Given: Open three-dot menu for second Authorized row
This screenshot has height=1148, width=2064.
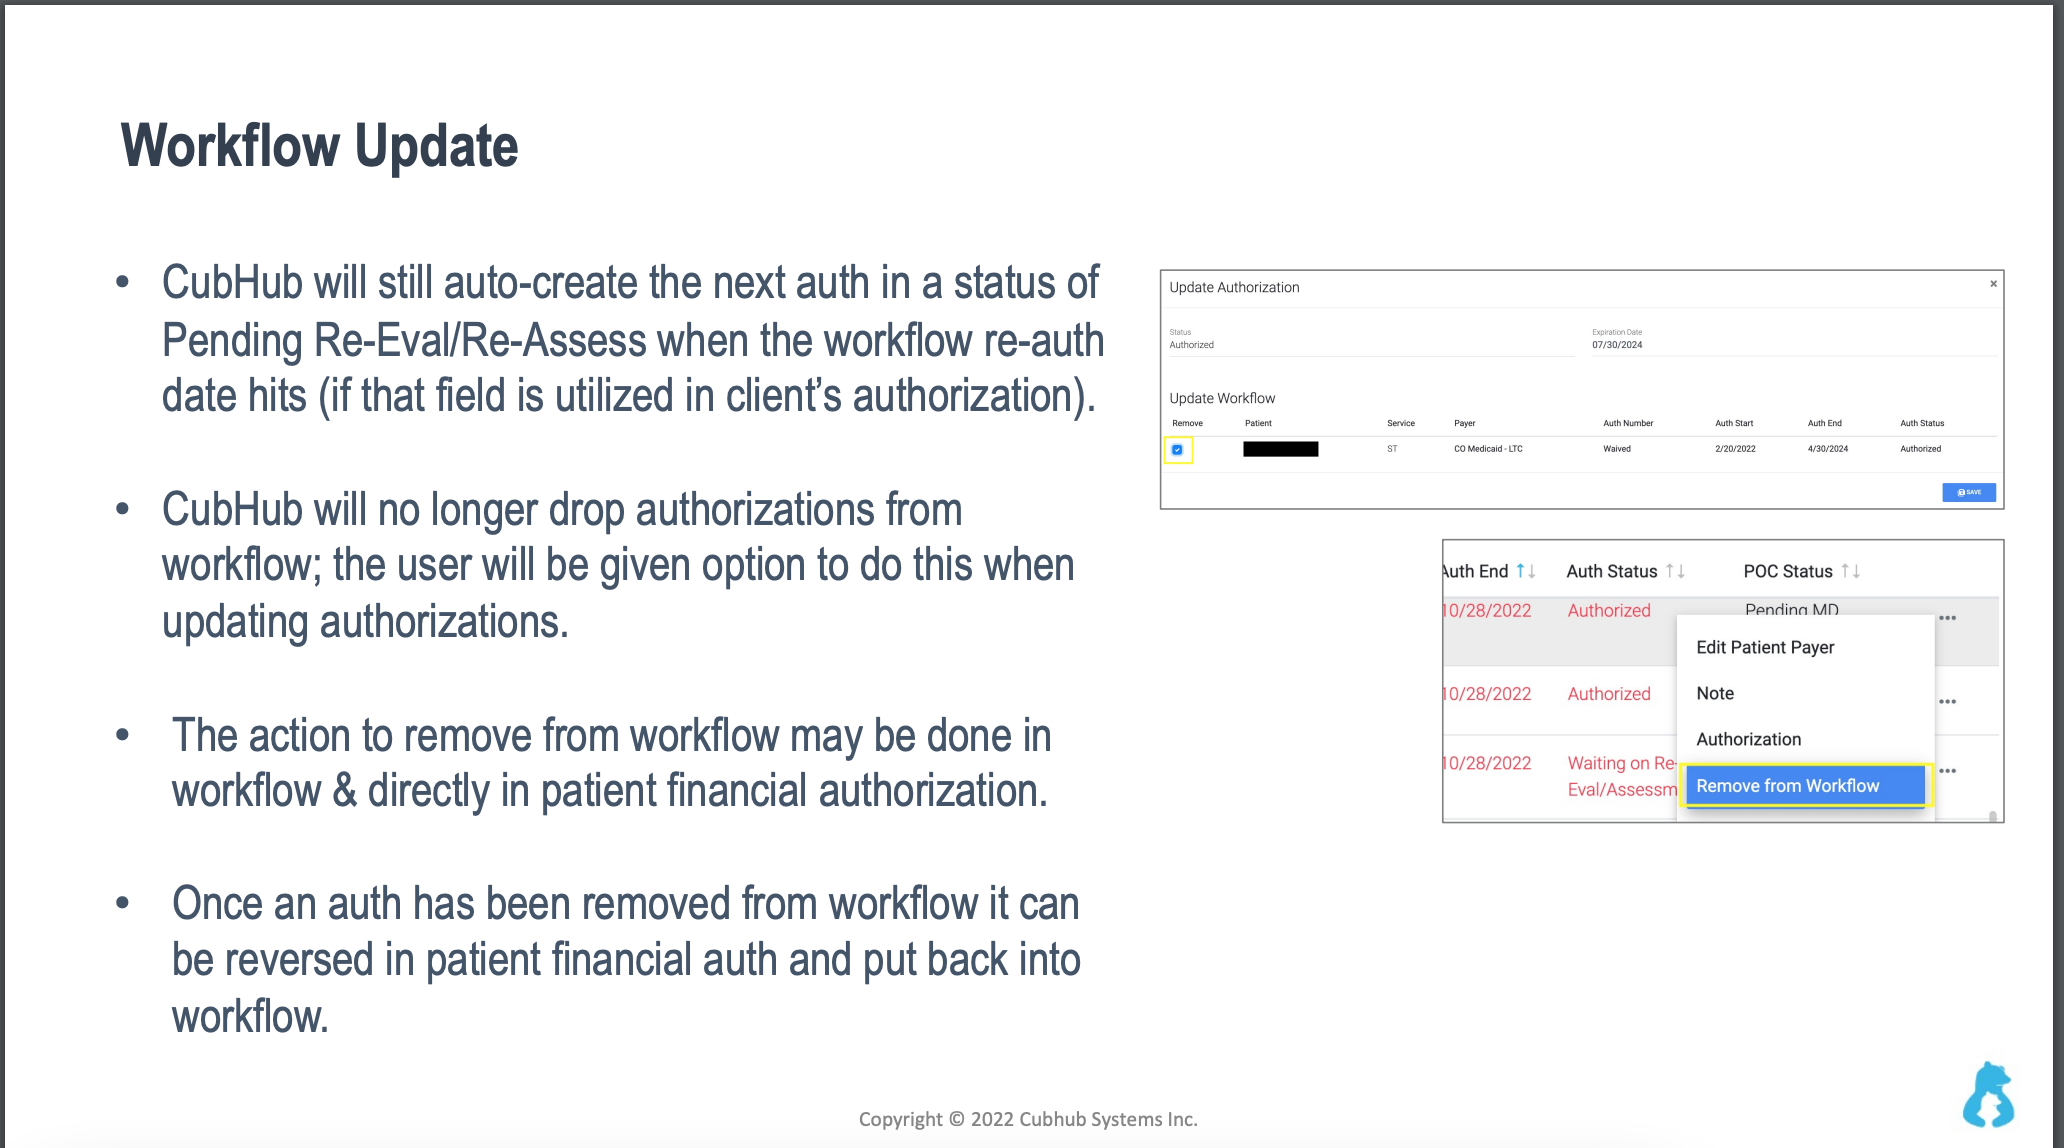Looking at the screenshot, I should tap(1947, 702).
